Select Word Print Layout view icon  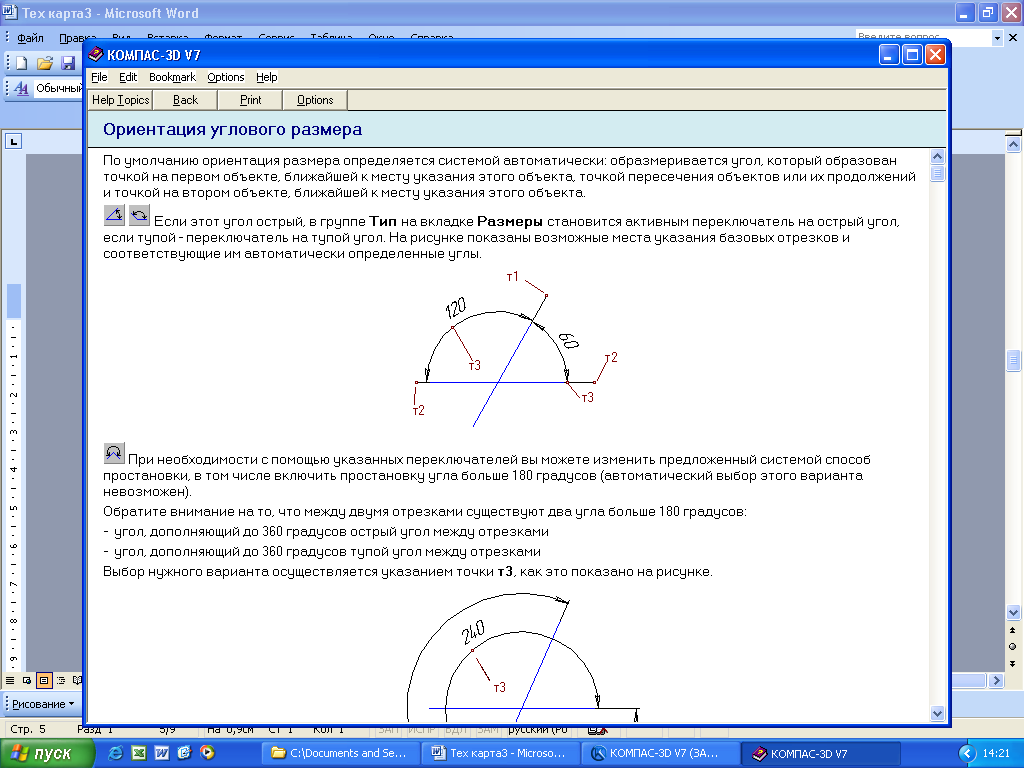tap(44, 680)
